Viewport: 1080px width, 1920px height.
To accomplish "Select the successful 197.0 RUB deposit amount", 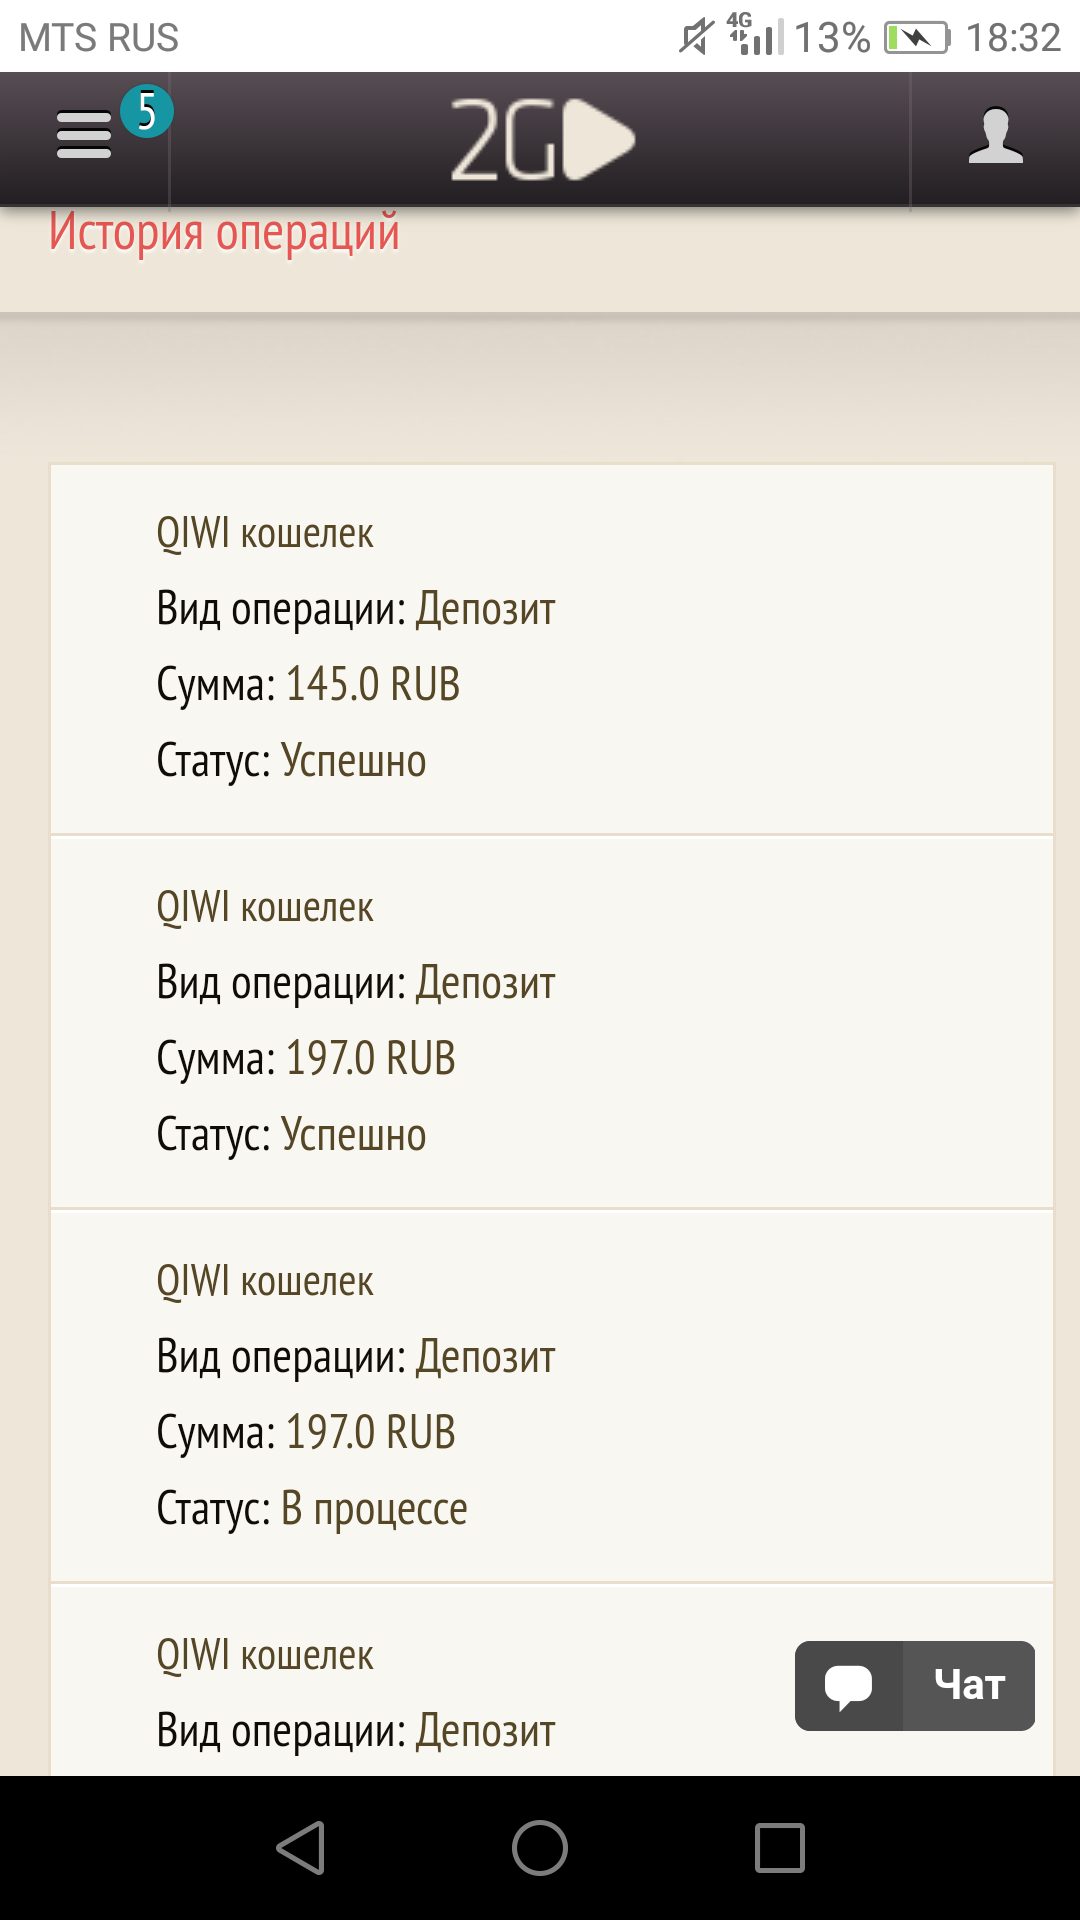I will click(370, 1058).
